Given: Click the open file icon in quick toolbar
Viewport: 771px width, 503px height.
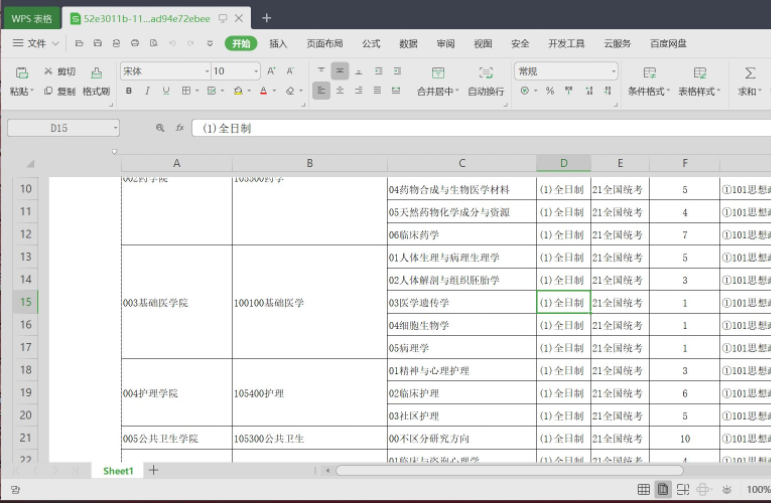Looking at the screenshot, I should click(79, 43).
